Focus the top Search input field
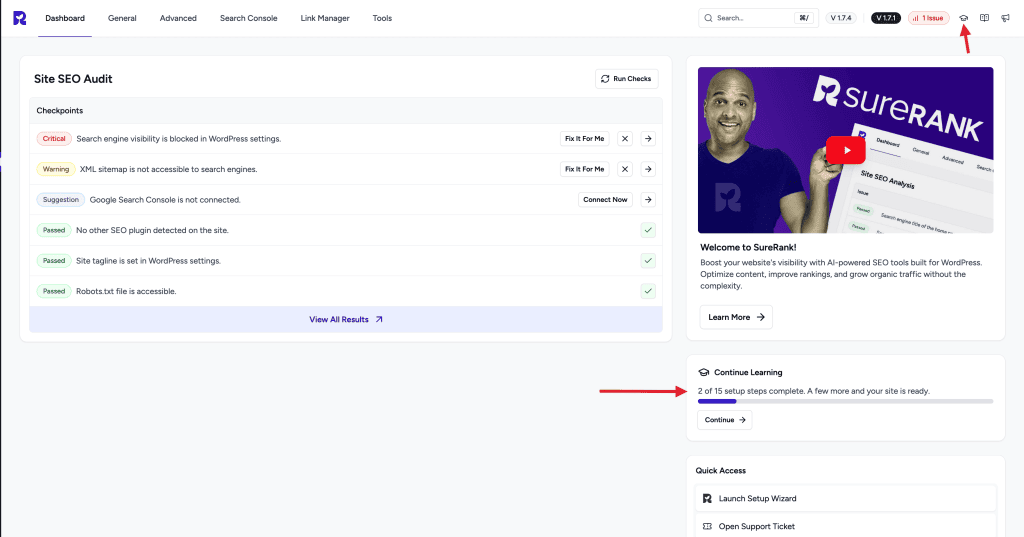The height and width of the screenshot is (537, 1024). tap(758, 18)
